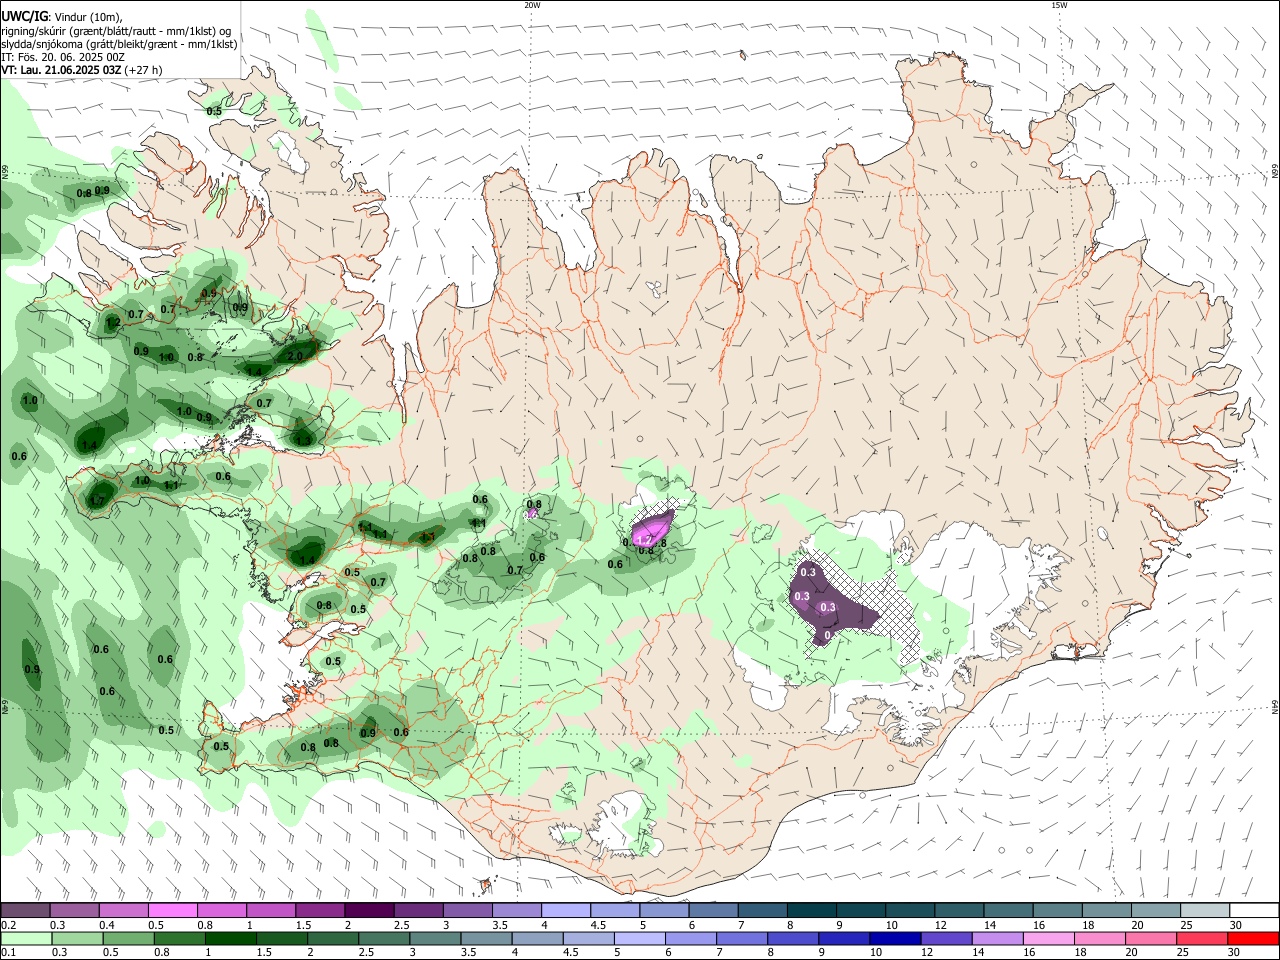Click the 20W longitude label

tap(532, 5)
